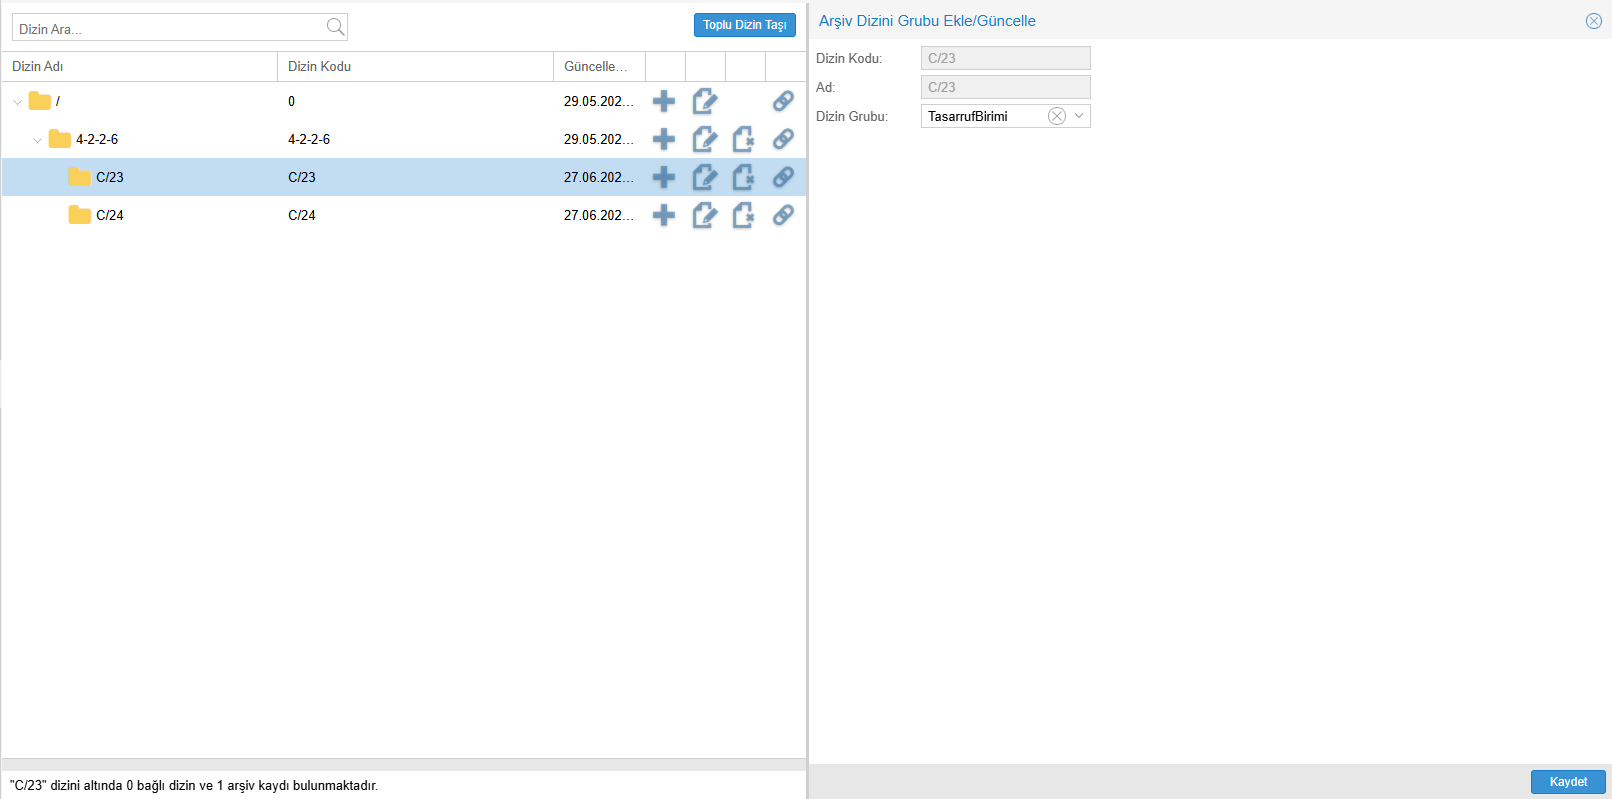Sort by Dizin Kodu column header
The image size is (1612, 799).
point(319,66)
